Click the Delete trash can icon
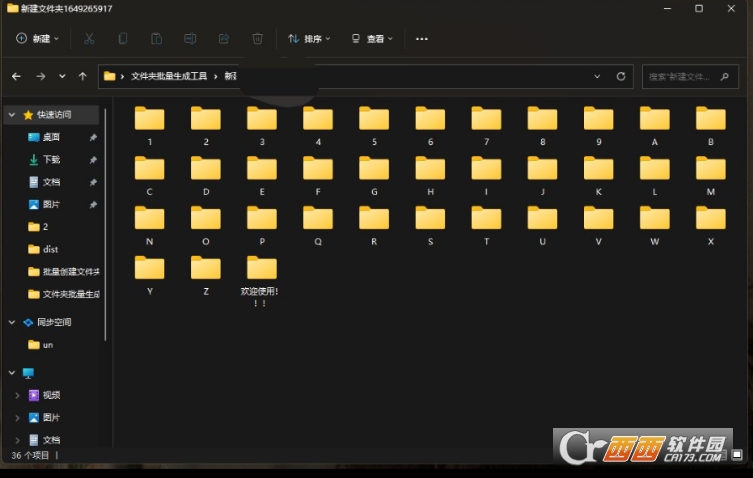Viewport: 753px width, 478px height. [257, 39]
